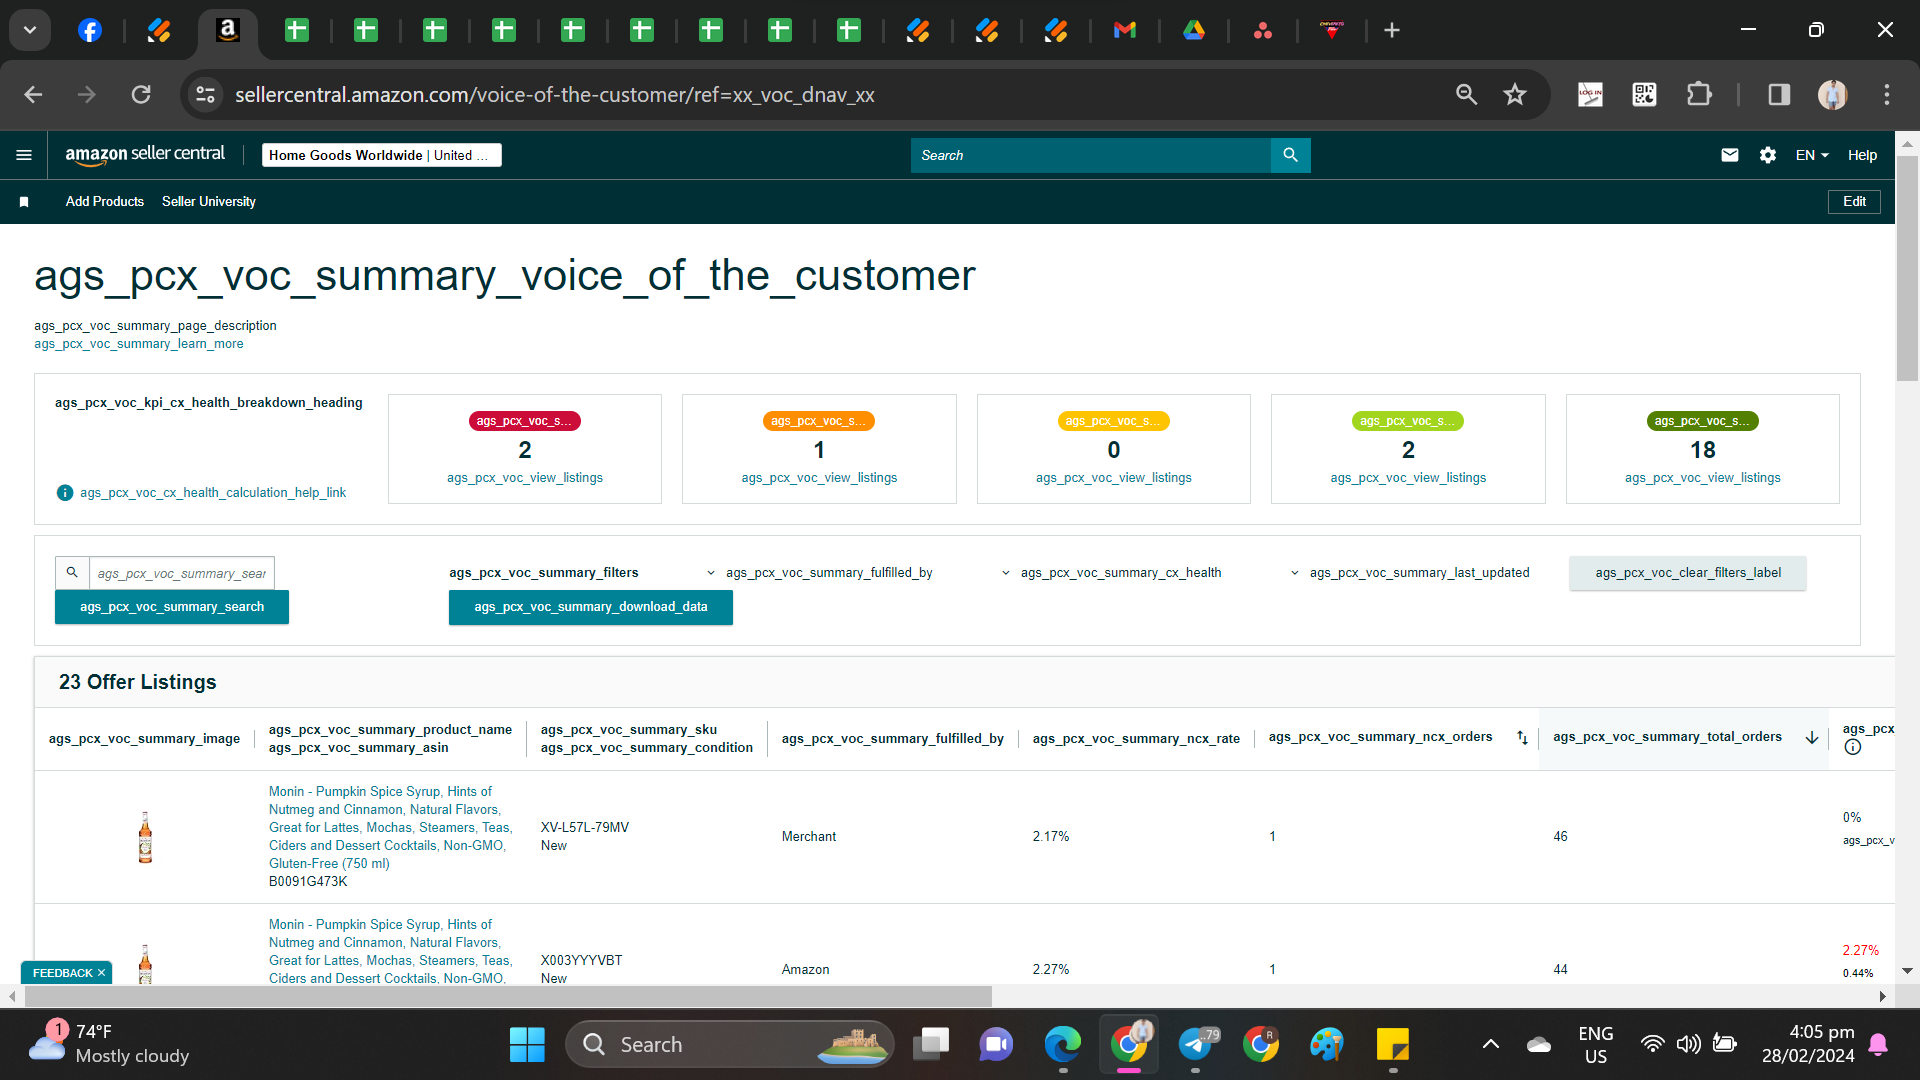1920x1080 pixels.
Task: Open Add Products menu item
Action: click(105, 202)
